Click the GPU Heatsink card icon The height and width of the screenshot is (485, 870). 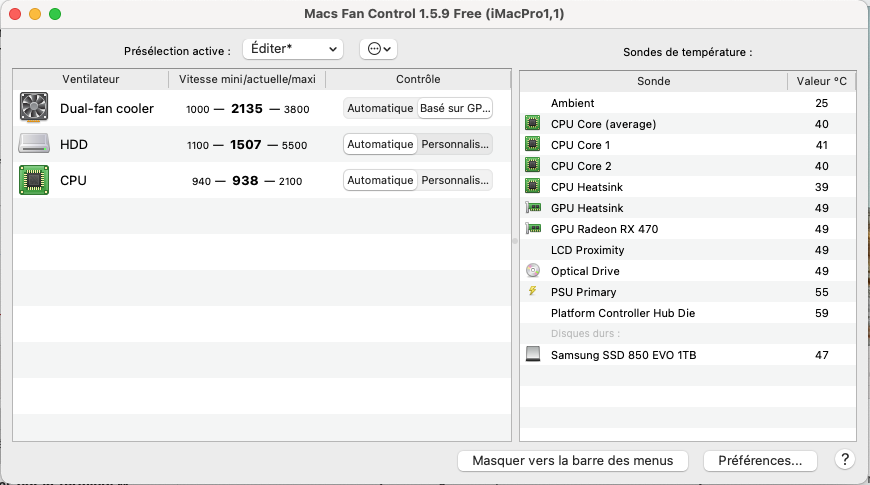click(533, 208)
